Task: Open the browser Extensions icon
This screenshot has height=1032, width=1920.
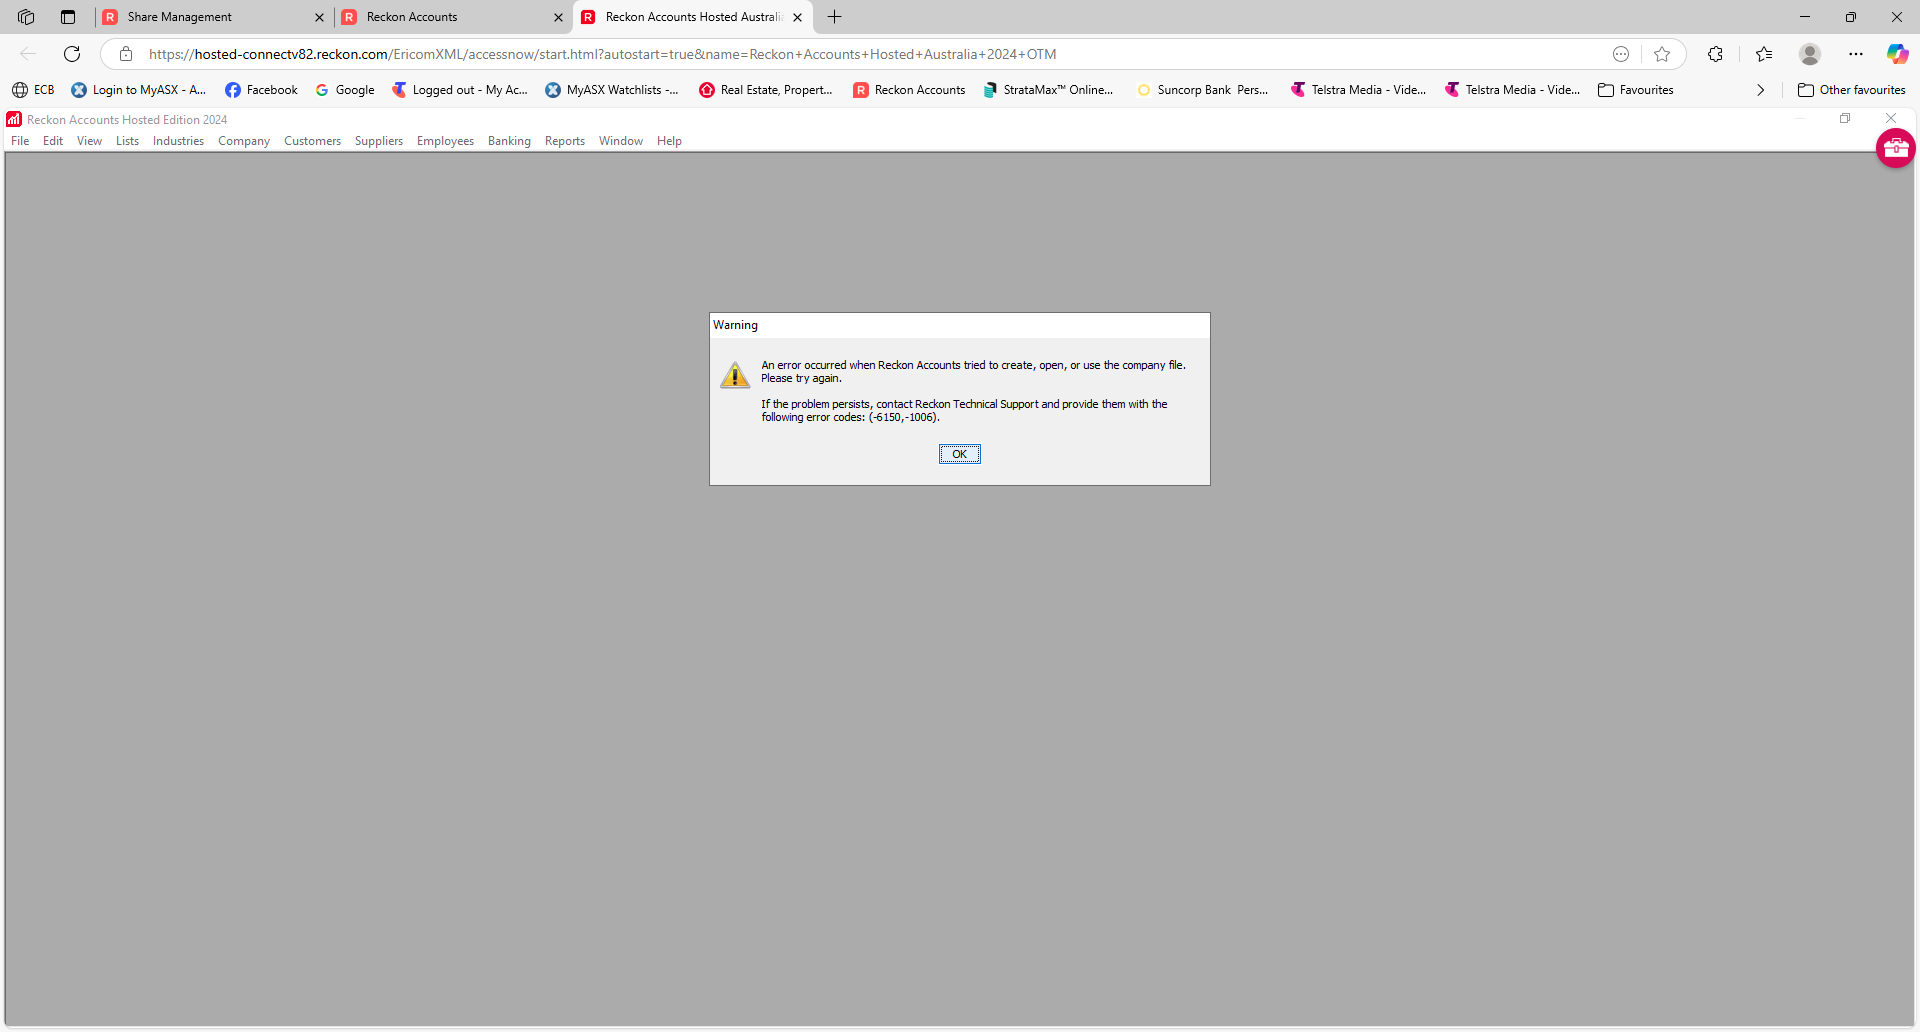Action: 1716,54
